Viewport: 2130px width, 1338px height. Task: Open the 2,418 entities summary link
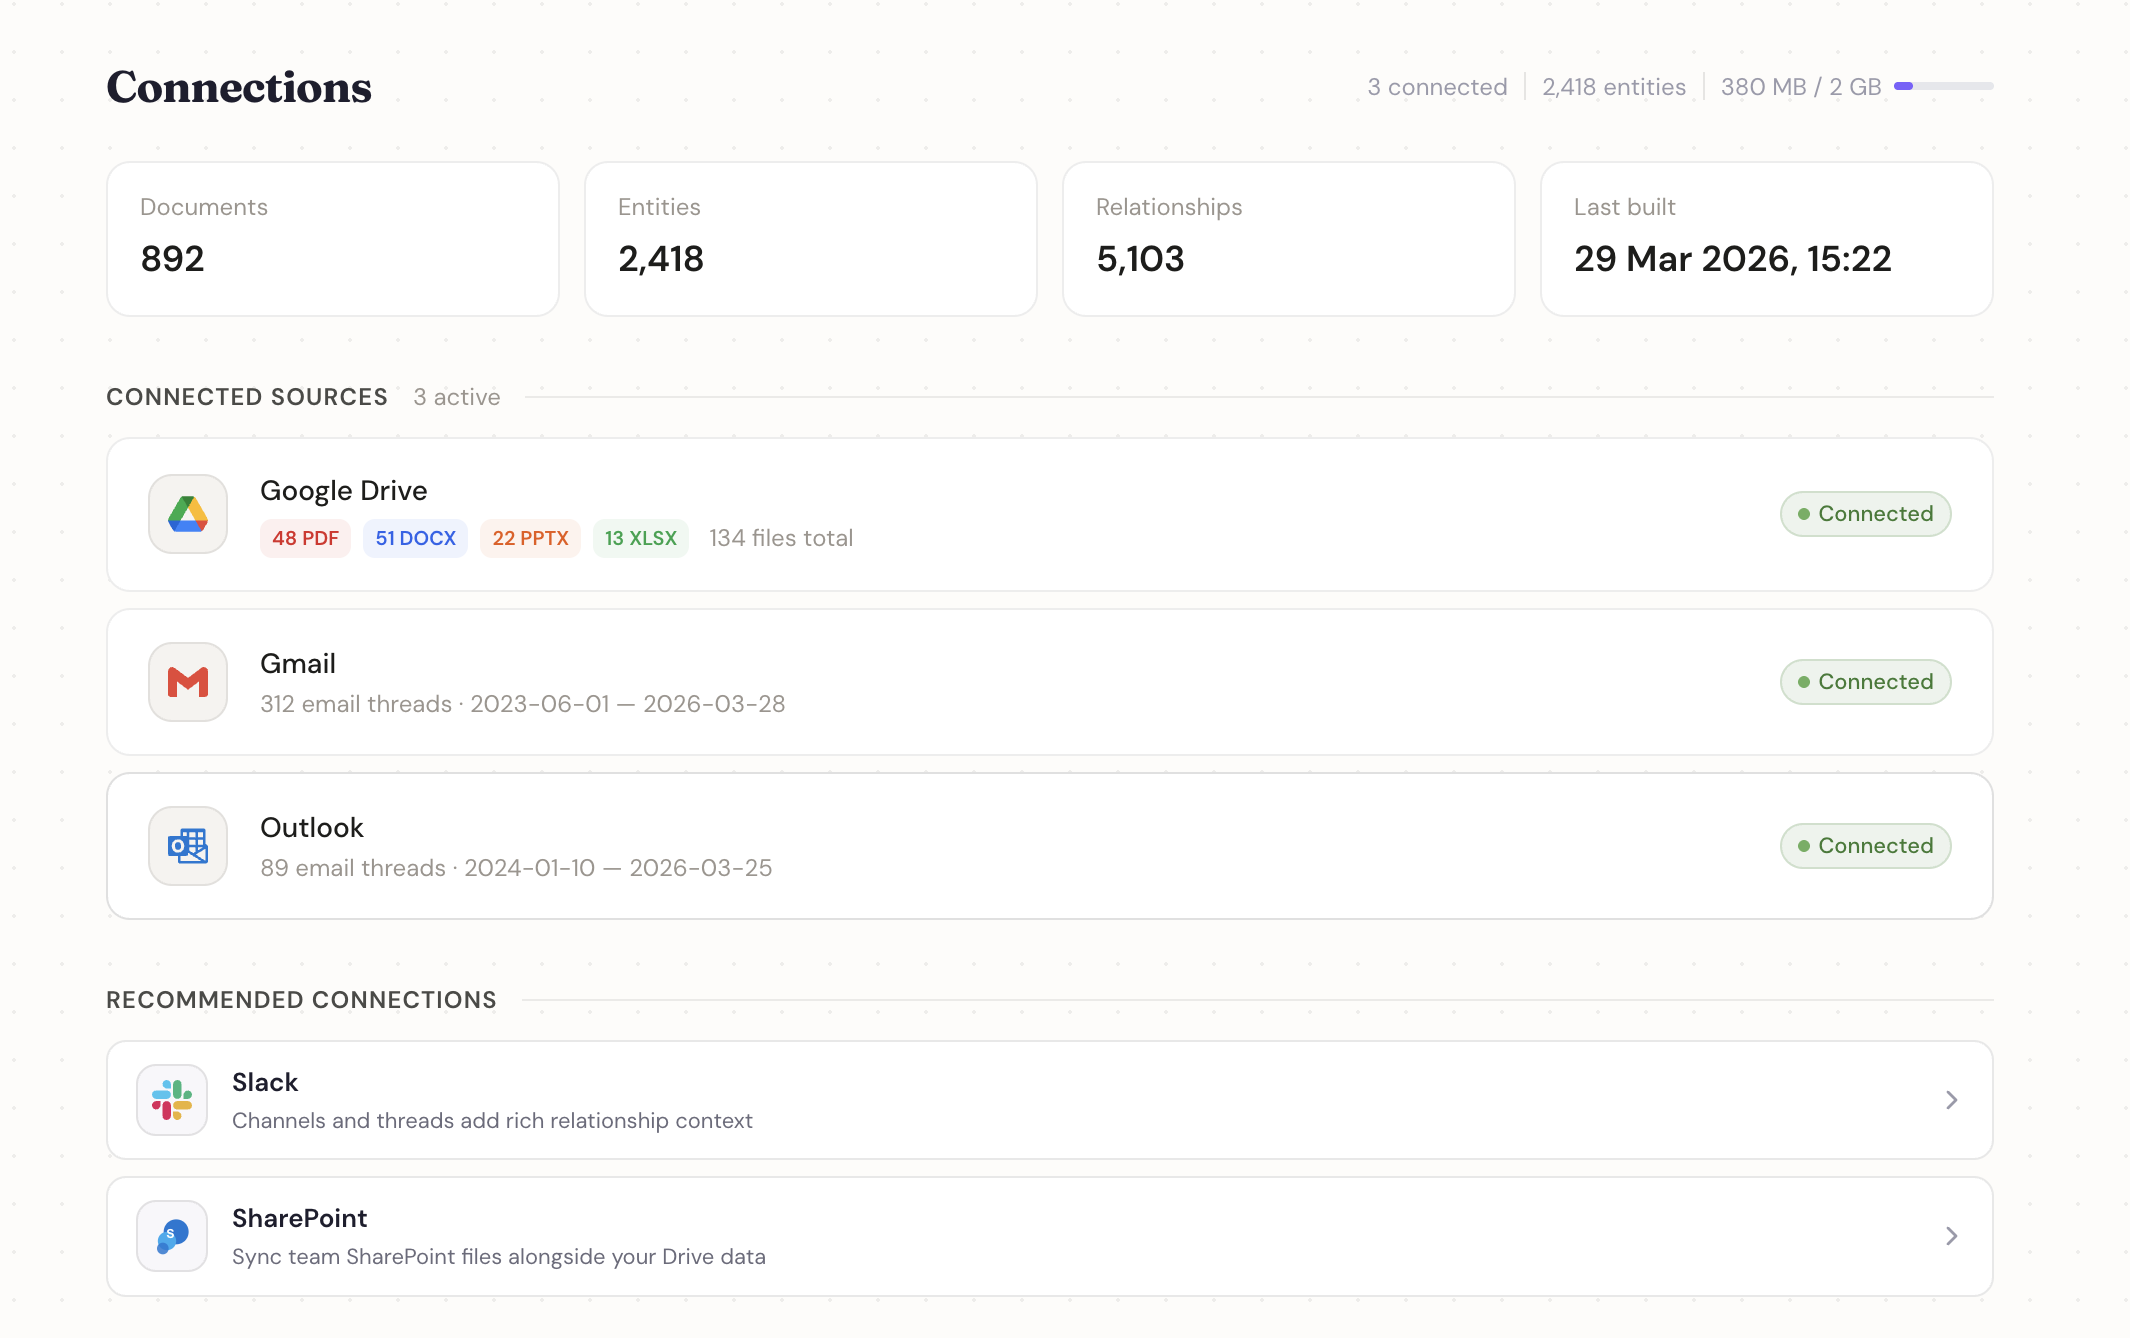(x=1613, y=87)
